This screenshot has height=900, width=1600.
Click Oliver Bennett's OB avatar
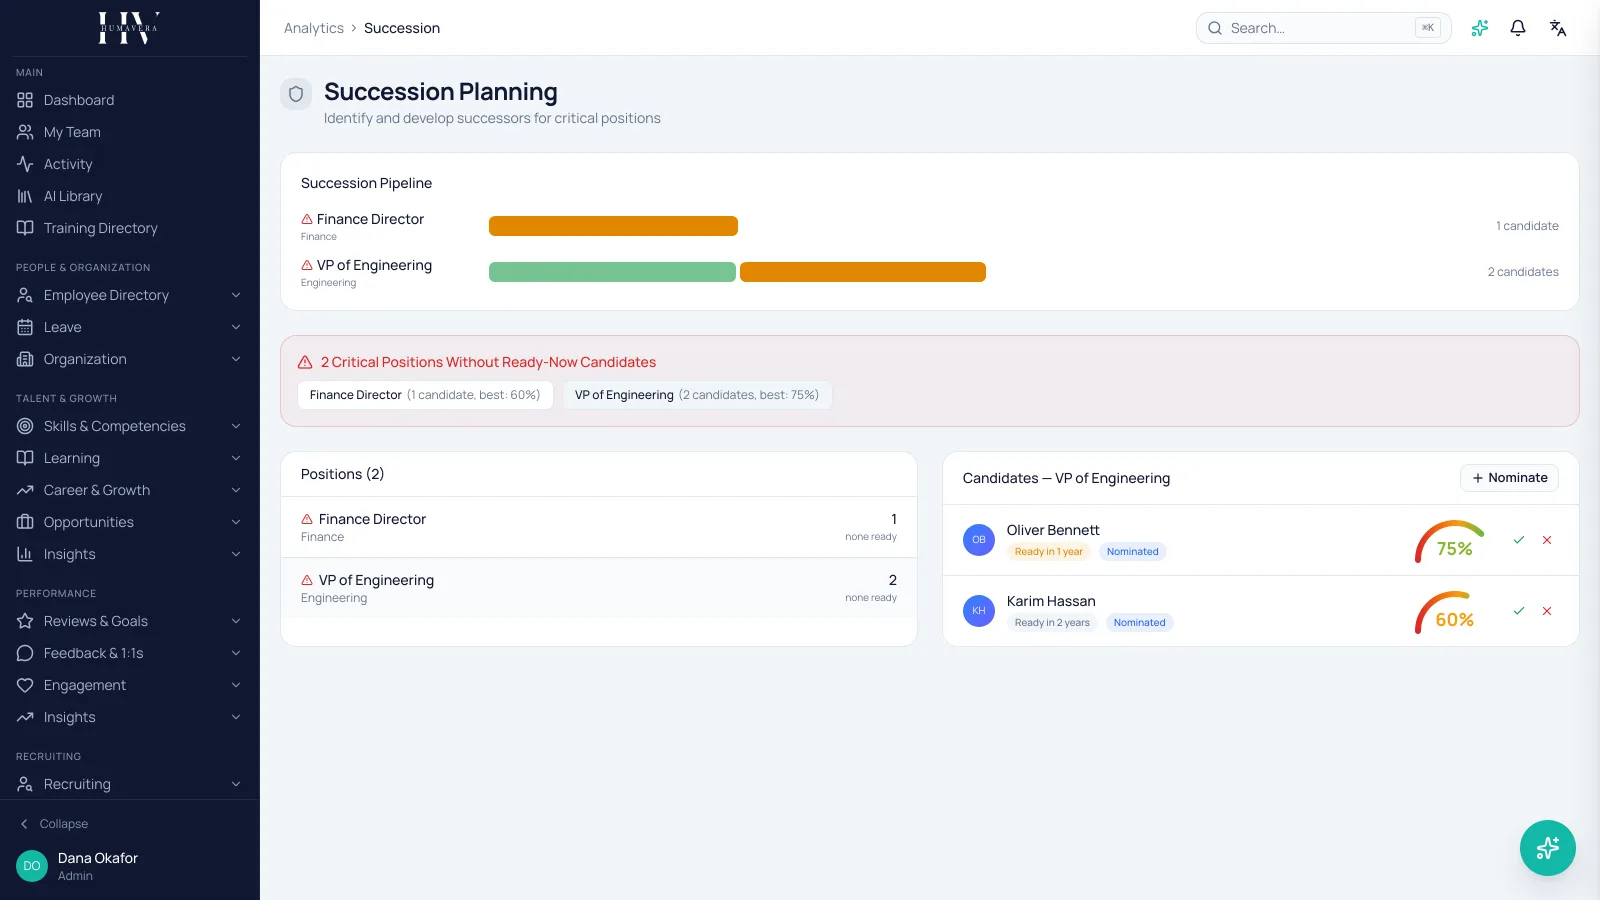pyautogui.click(x=979, y=540)
